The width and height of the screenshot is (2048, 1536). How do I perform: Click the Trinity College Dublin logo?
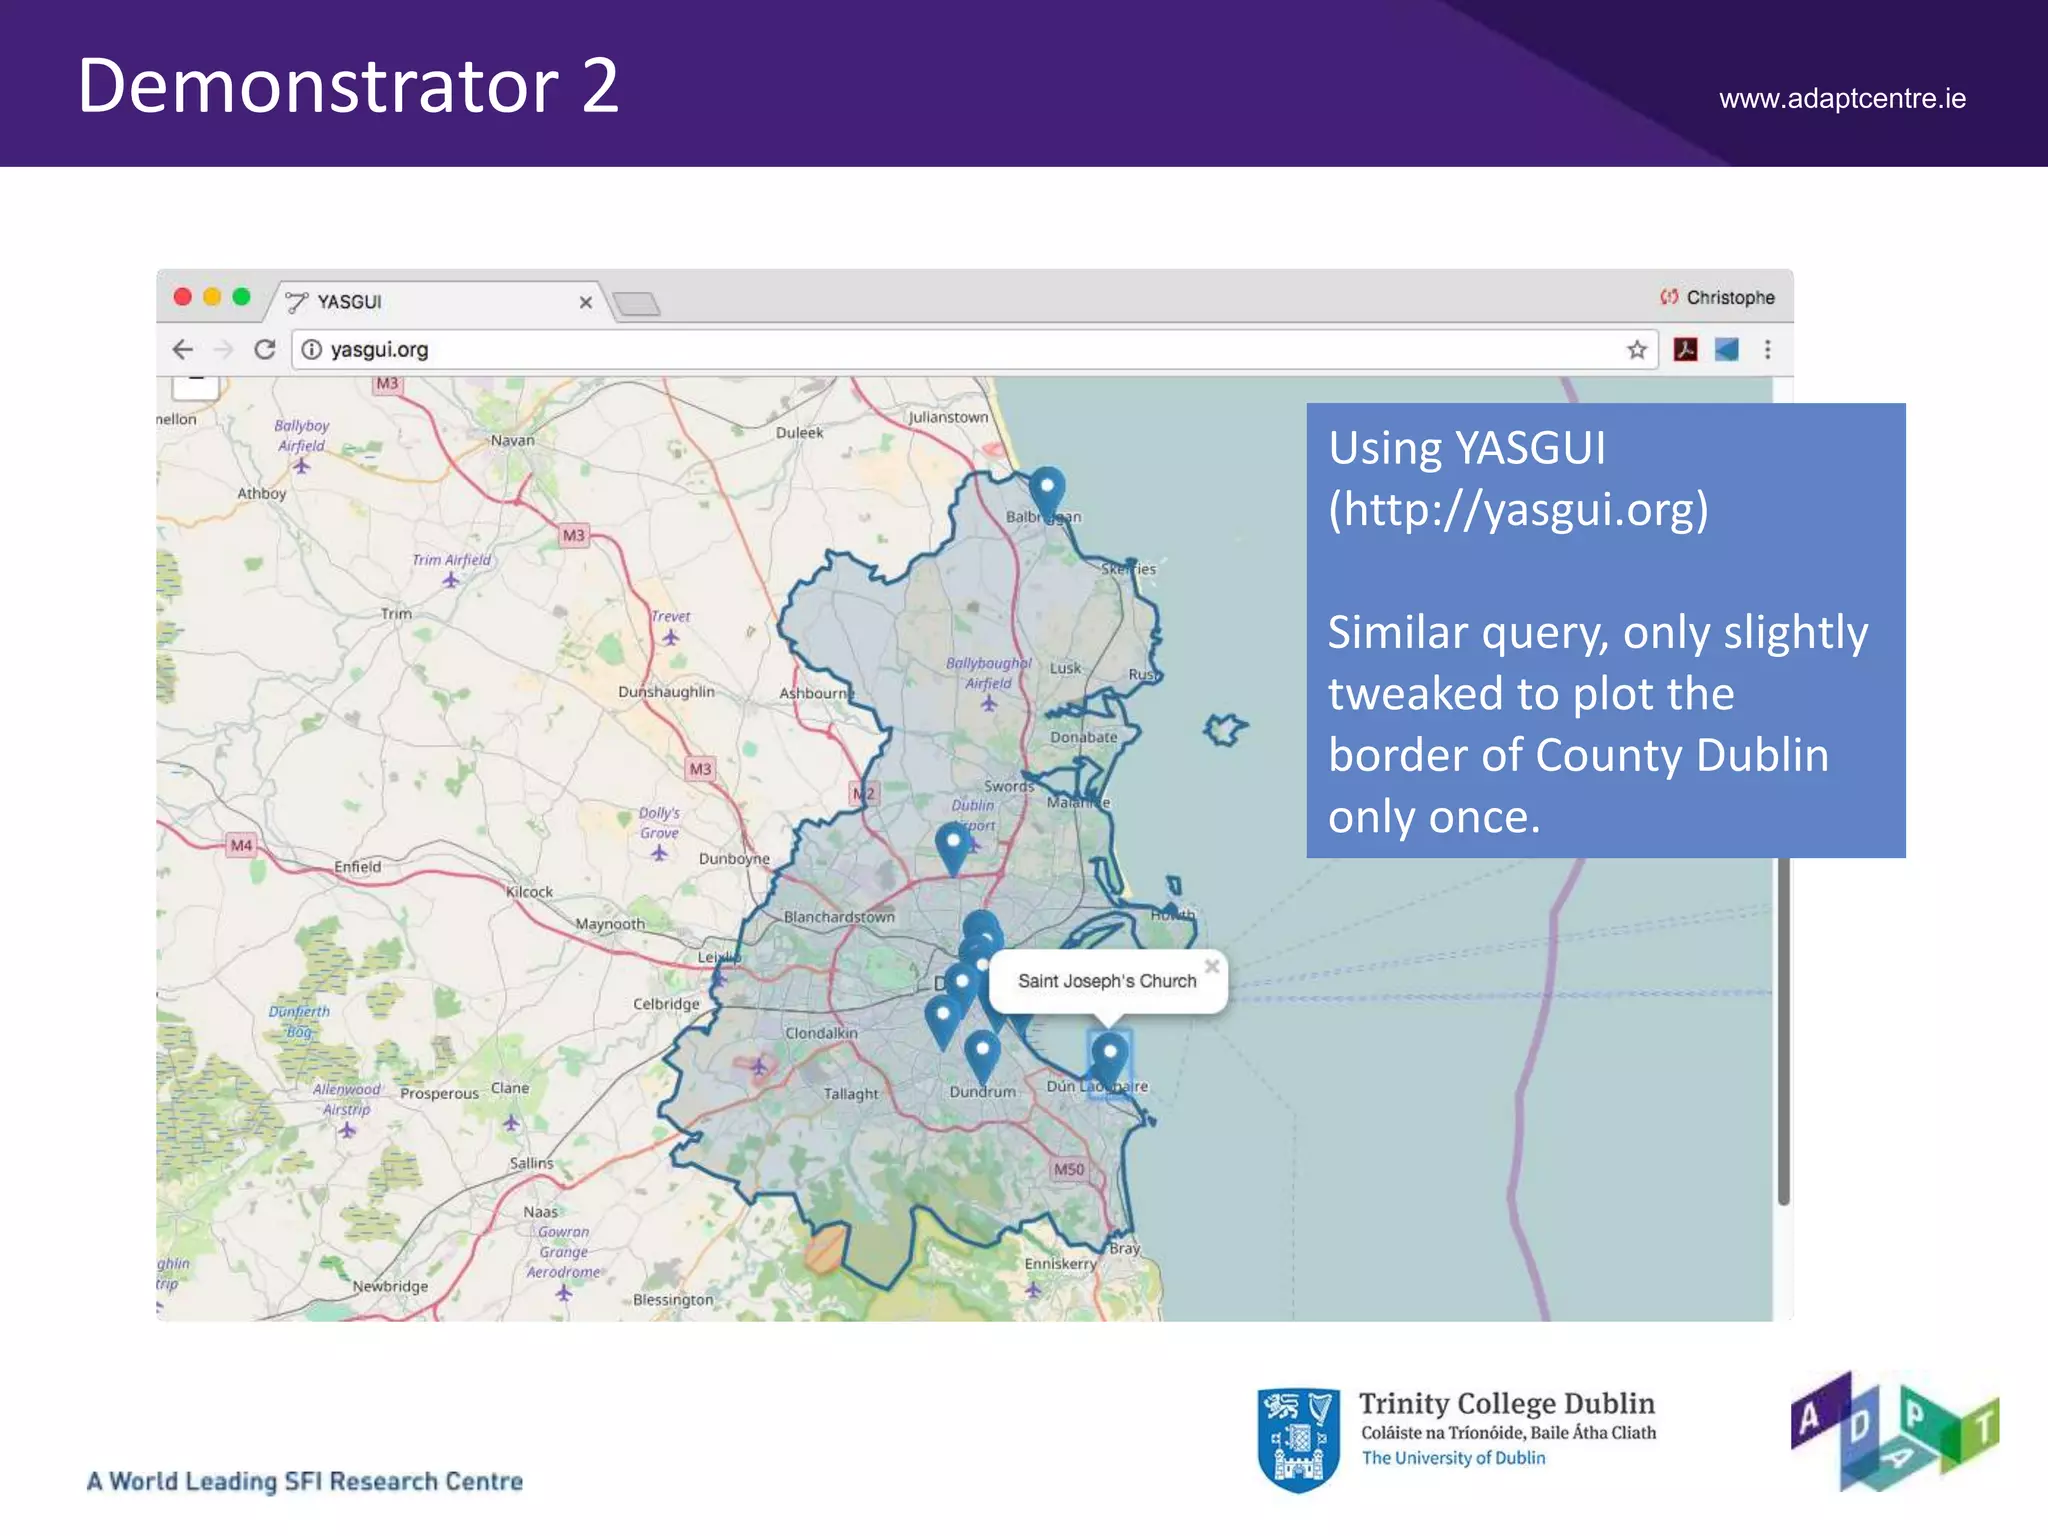point(1456,1439)
